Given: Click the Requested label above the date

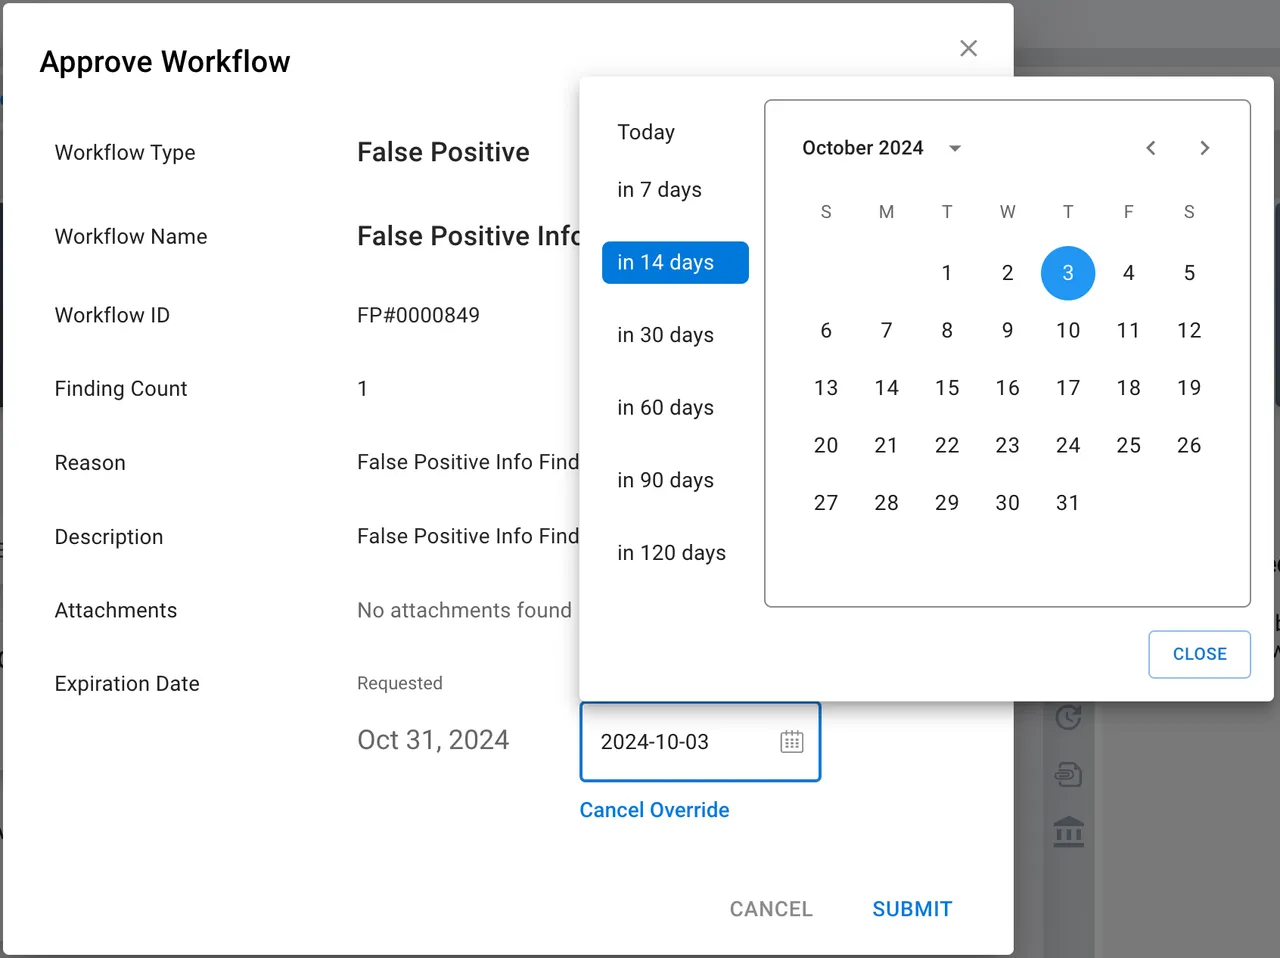Looking at the screenshot, I should [400, 683].
